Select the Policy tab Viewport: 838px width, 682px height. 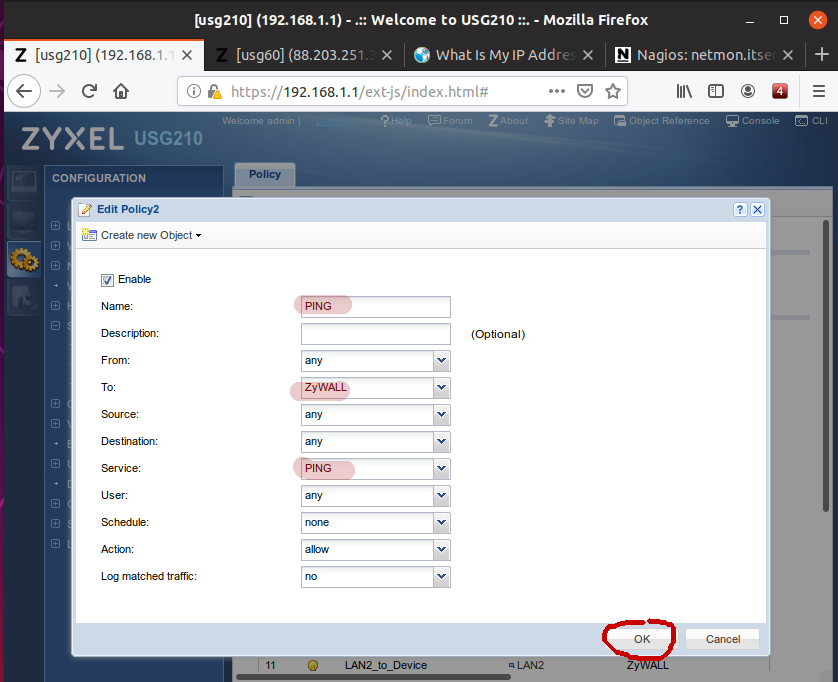pos(265,175)
